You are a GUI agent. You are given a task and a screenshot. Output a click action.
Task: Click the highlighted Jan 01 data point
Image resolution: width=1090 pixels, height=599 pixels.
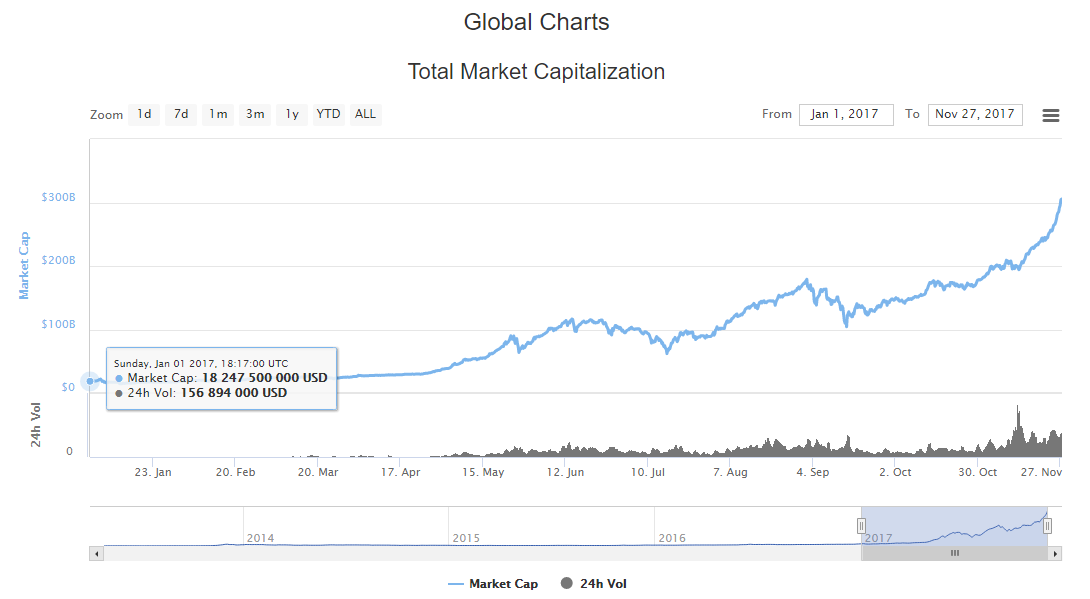coord(90,381)
